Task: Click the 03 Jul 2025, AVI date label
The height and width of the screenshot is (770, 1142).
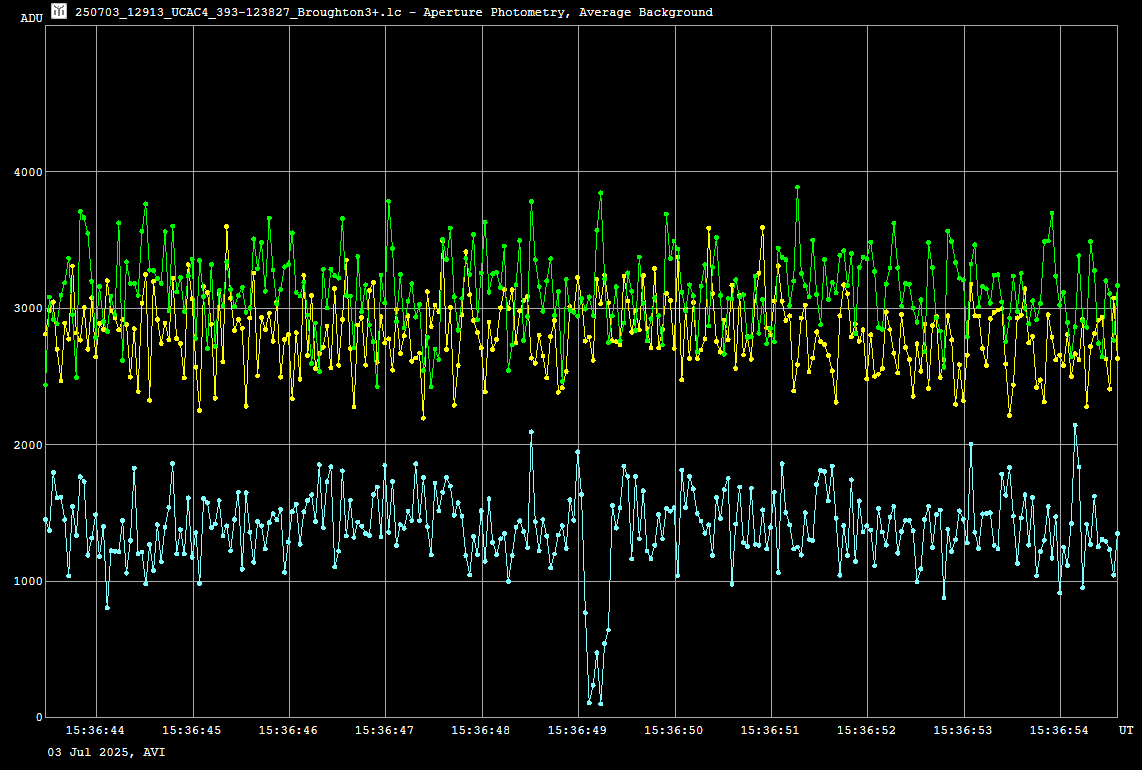Action: 107,752
